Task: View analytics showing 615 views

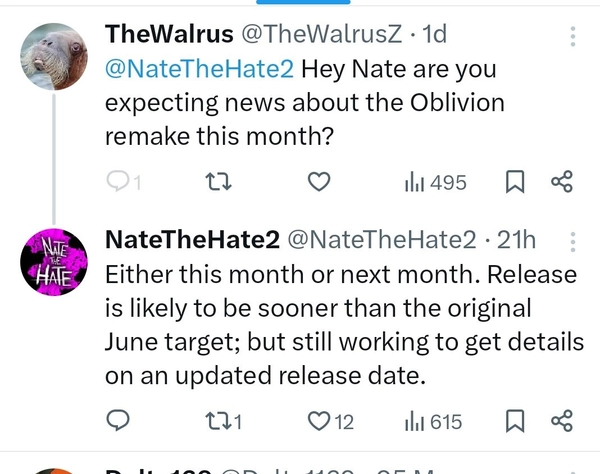Action: (432, 421)
